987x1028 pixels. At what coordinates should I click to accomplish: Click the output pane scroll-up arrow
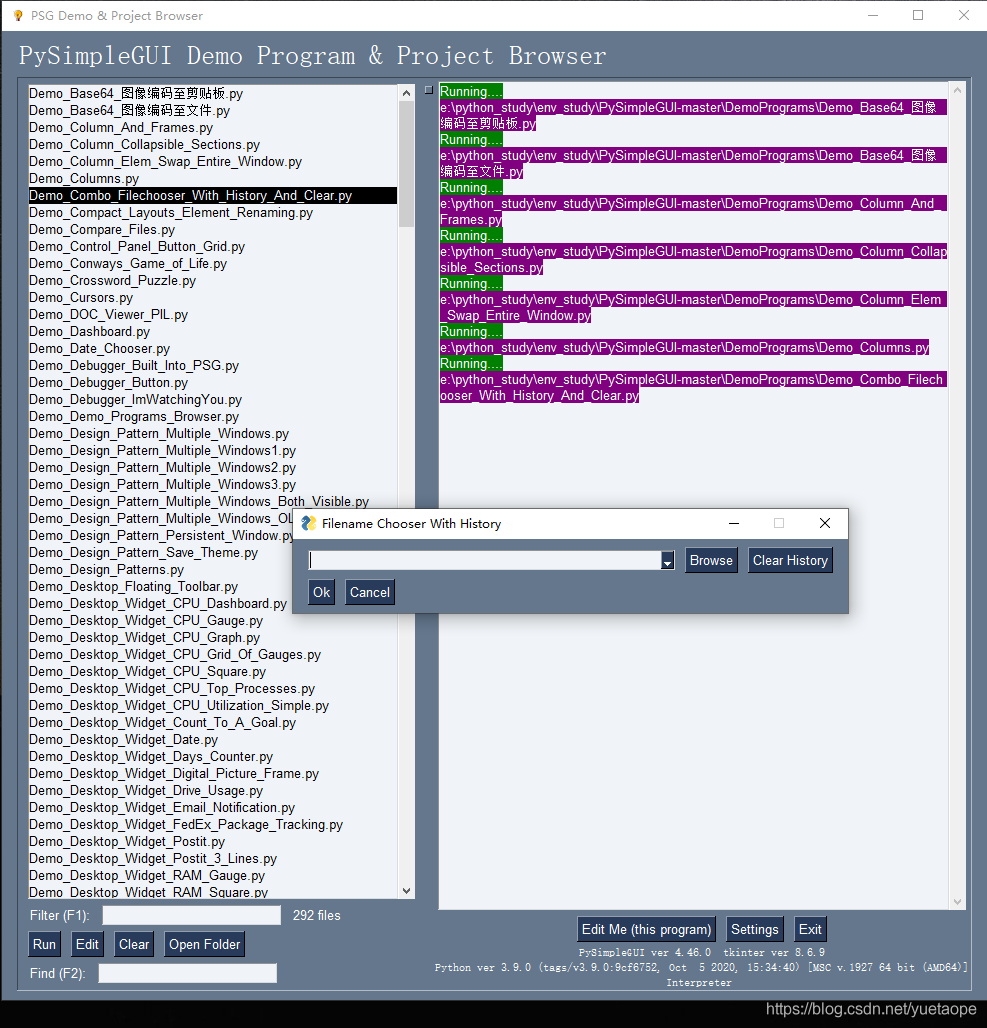click(957, 90)
